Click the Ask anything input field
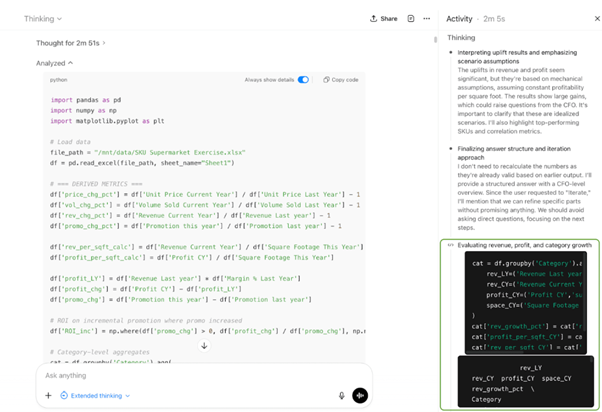This screenshot has height=412, width=602. (x=190, y=375)
